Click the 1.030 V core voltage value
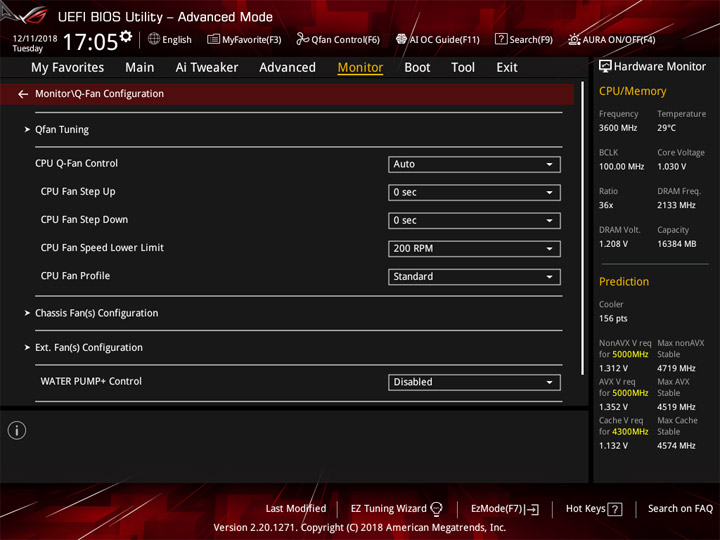Image resolution: width=720 pixels, height=540 pixels. coord(671,167)
